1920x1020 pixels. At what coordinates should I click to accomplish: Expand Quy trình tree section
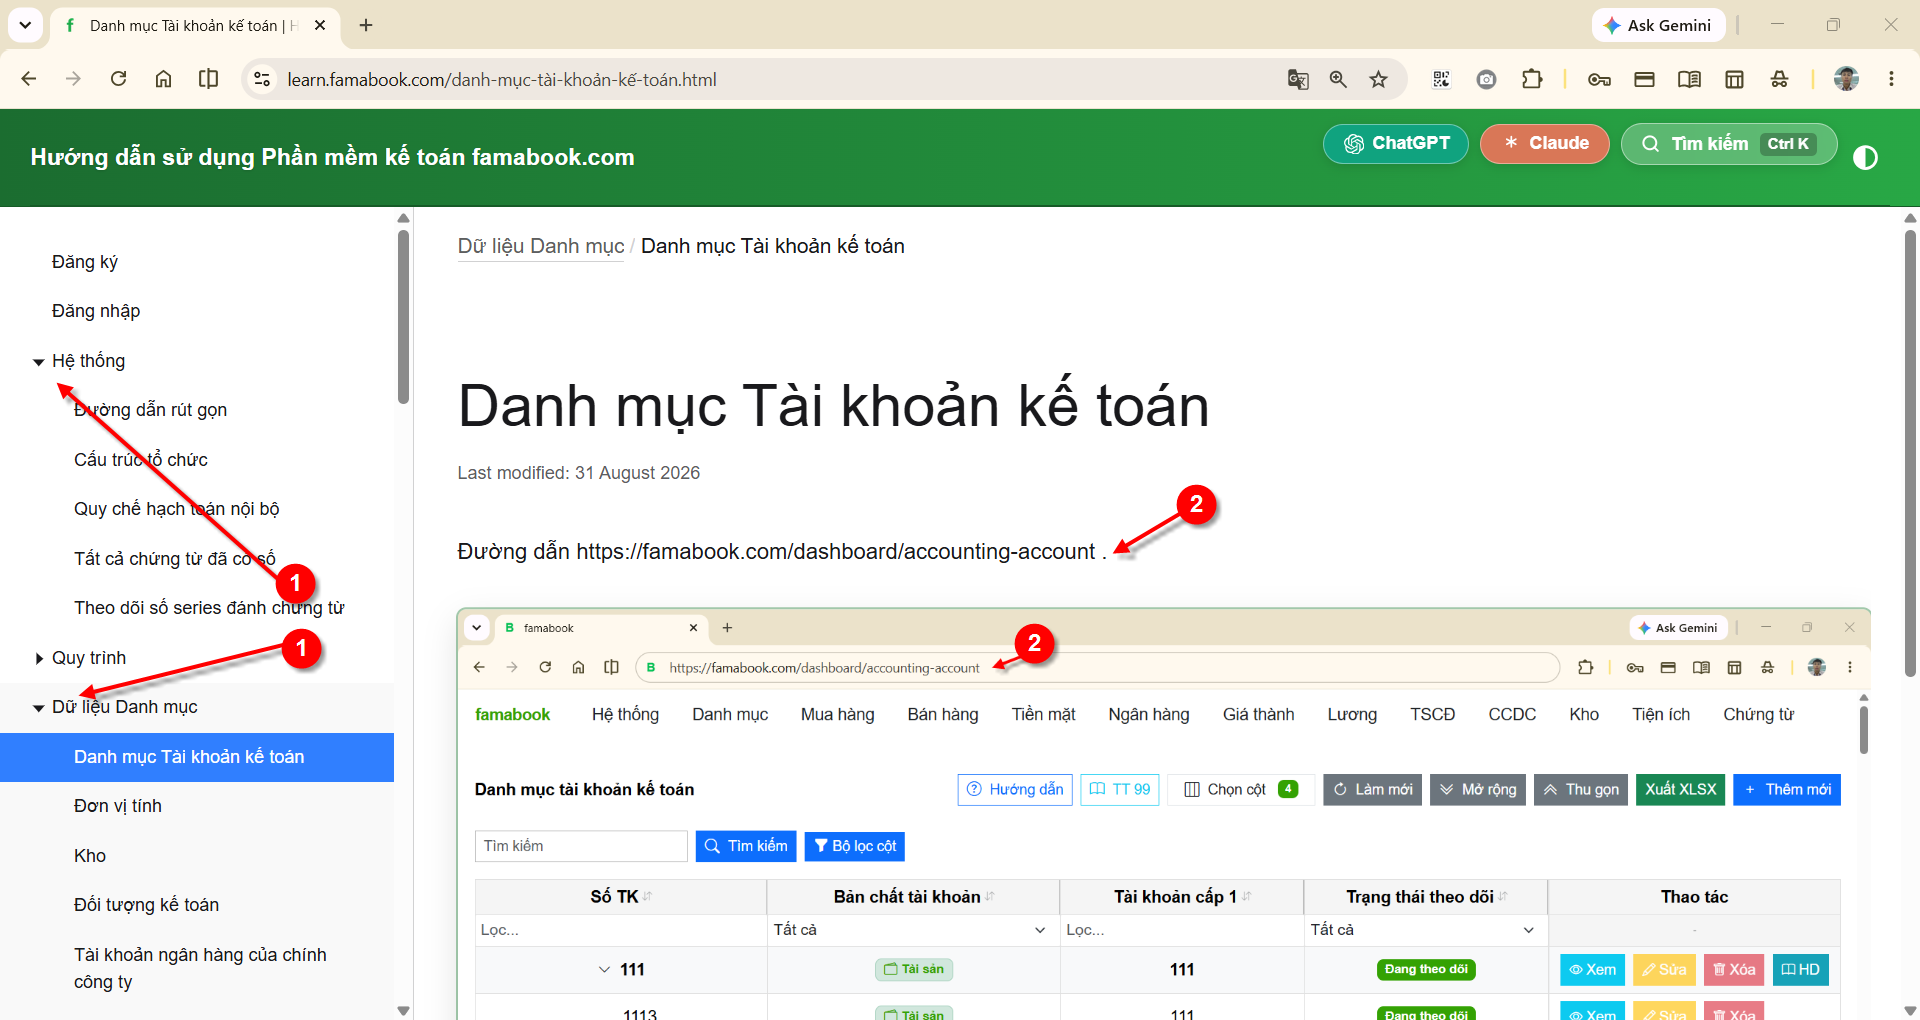38,659
